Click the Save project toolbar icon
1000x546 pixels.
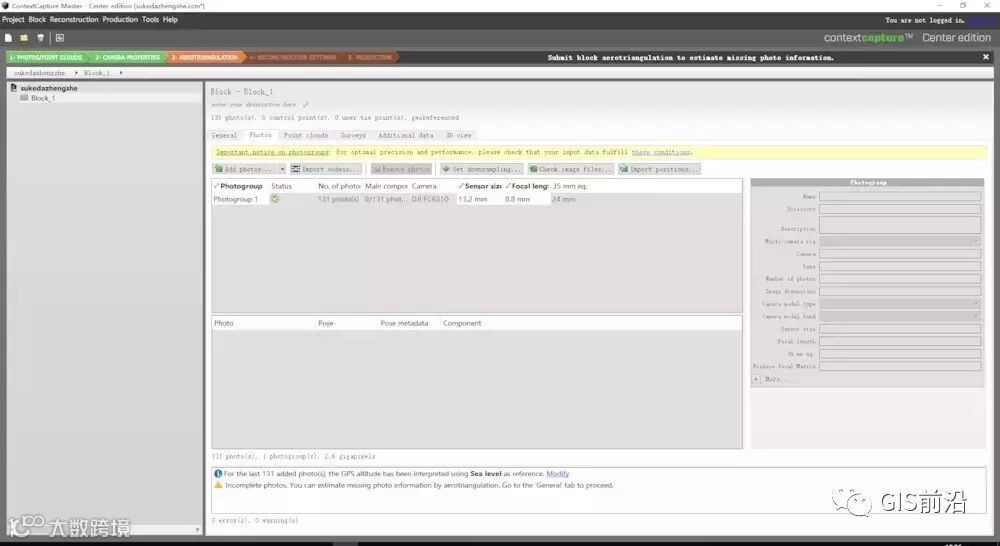pyautogui.click(x=40, y=38)
